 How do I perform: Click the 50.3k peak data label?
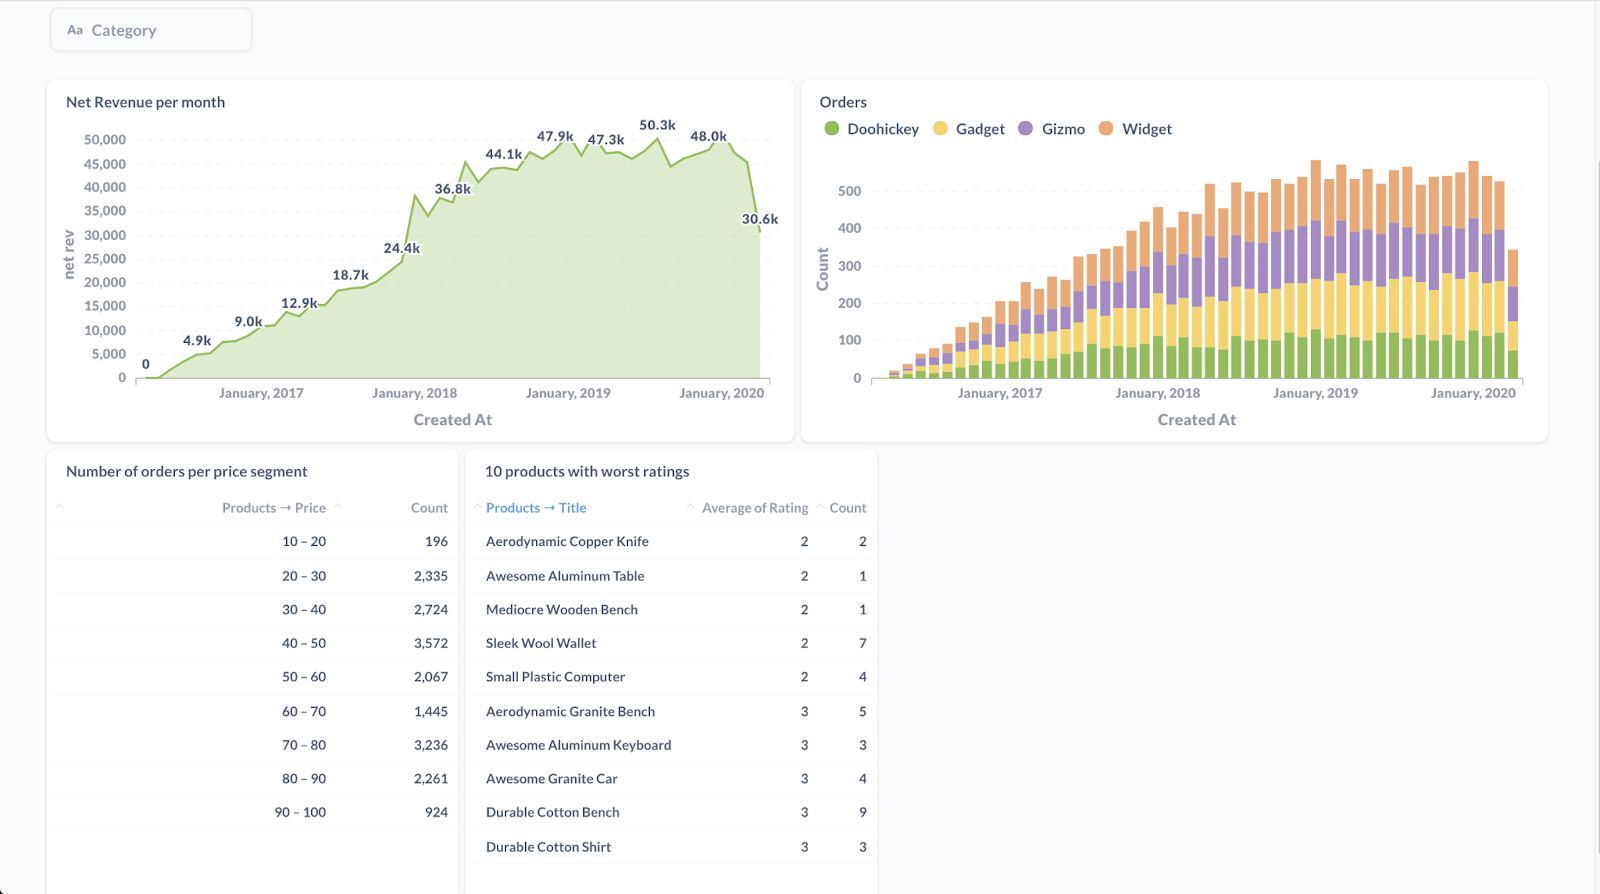pyautogui.click(x=657, y=125)
